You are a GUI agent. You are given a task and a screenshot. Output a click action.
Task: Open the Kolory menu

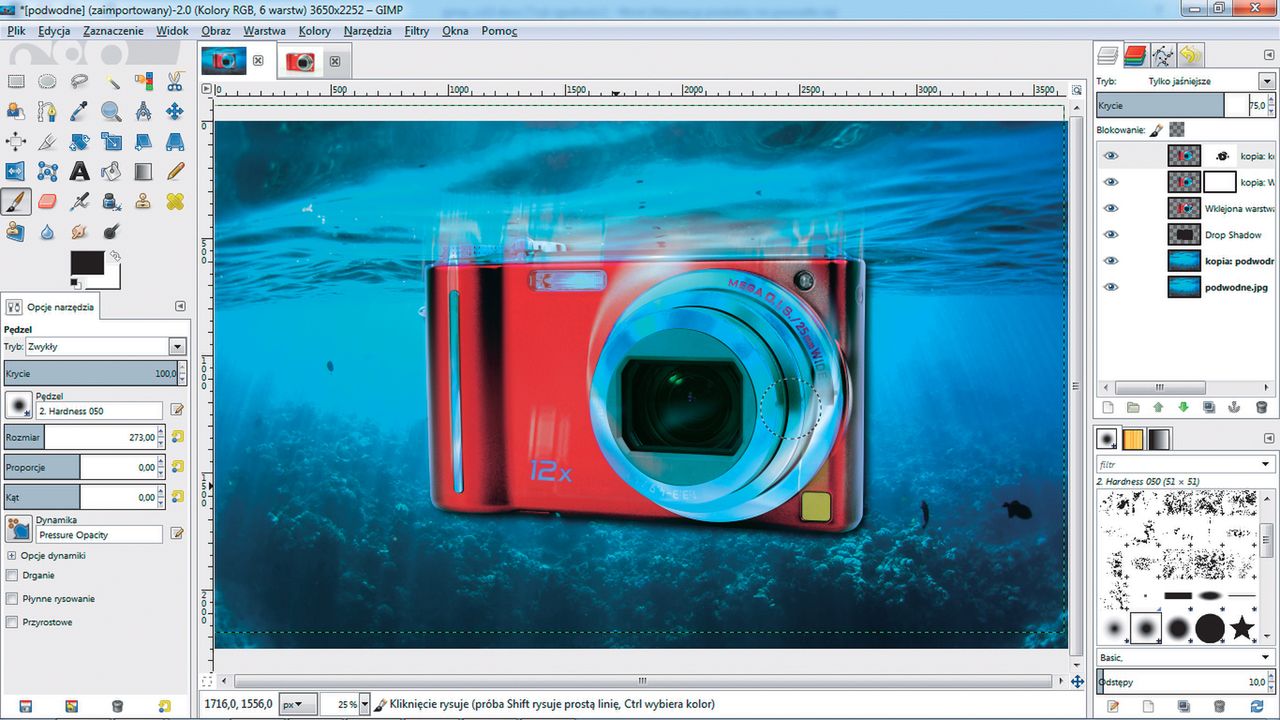(315, 31)
